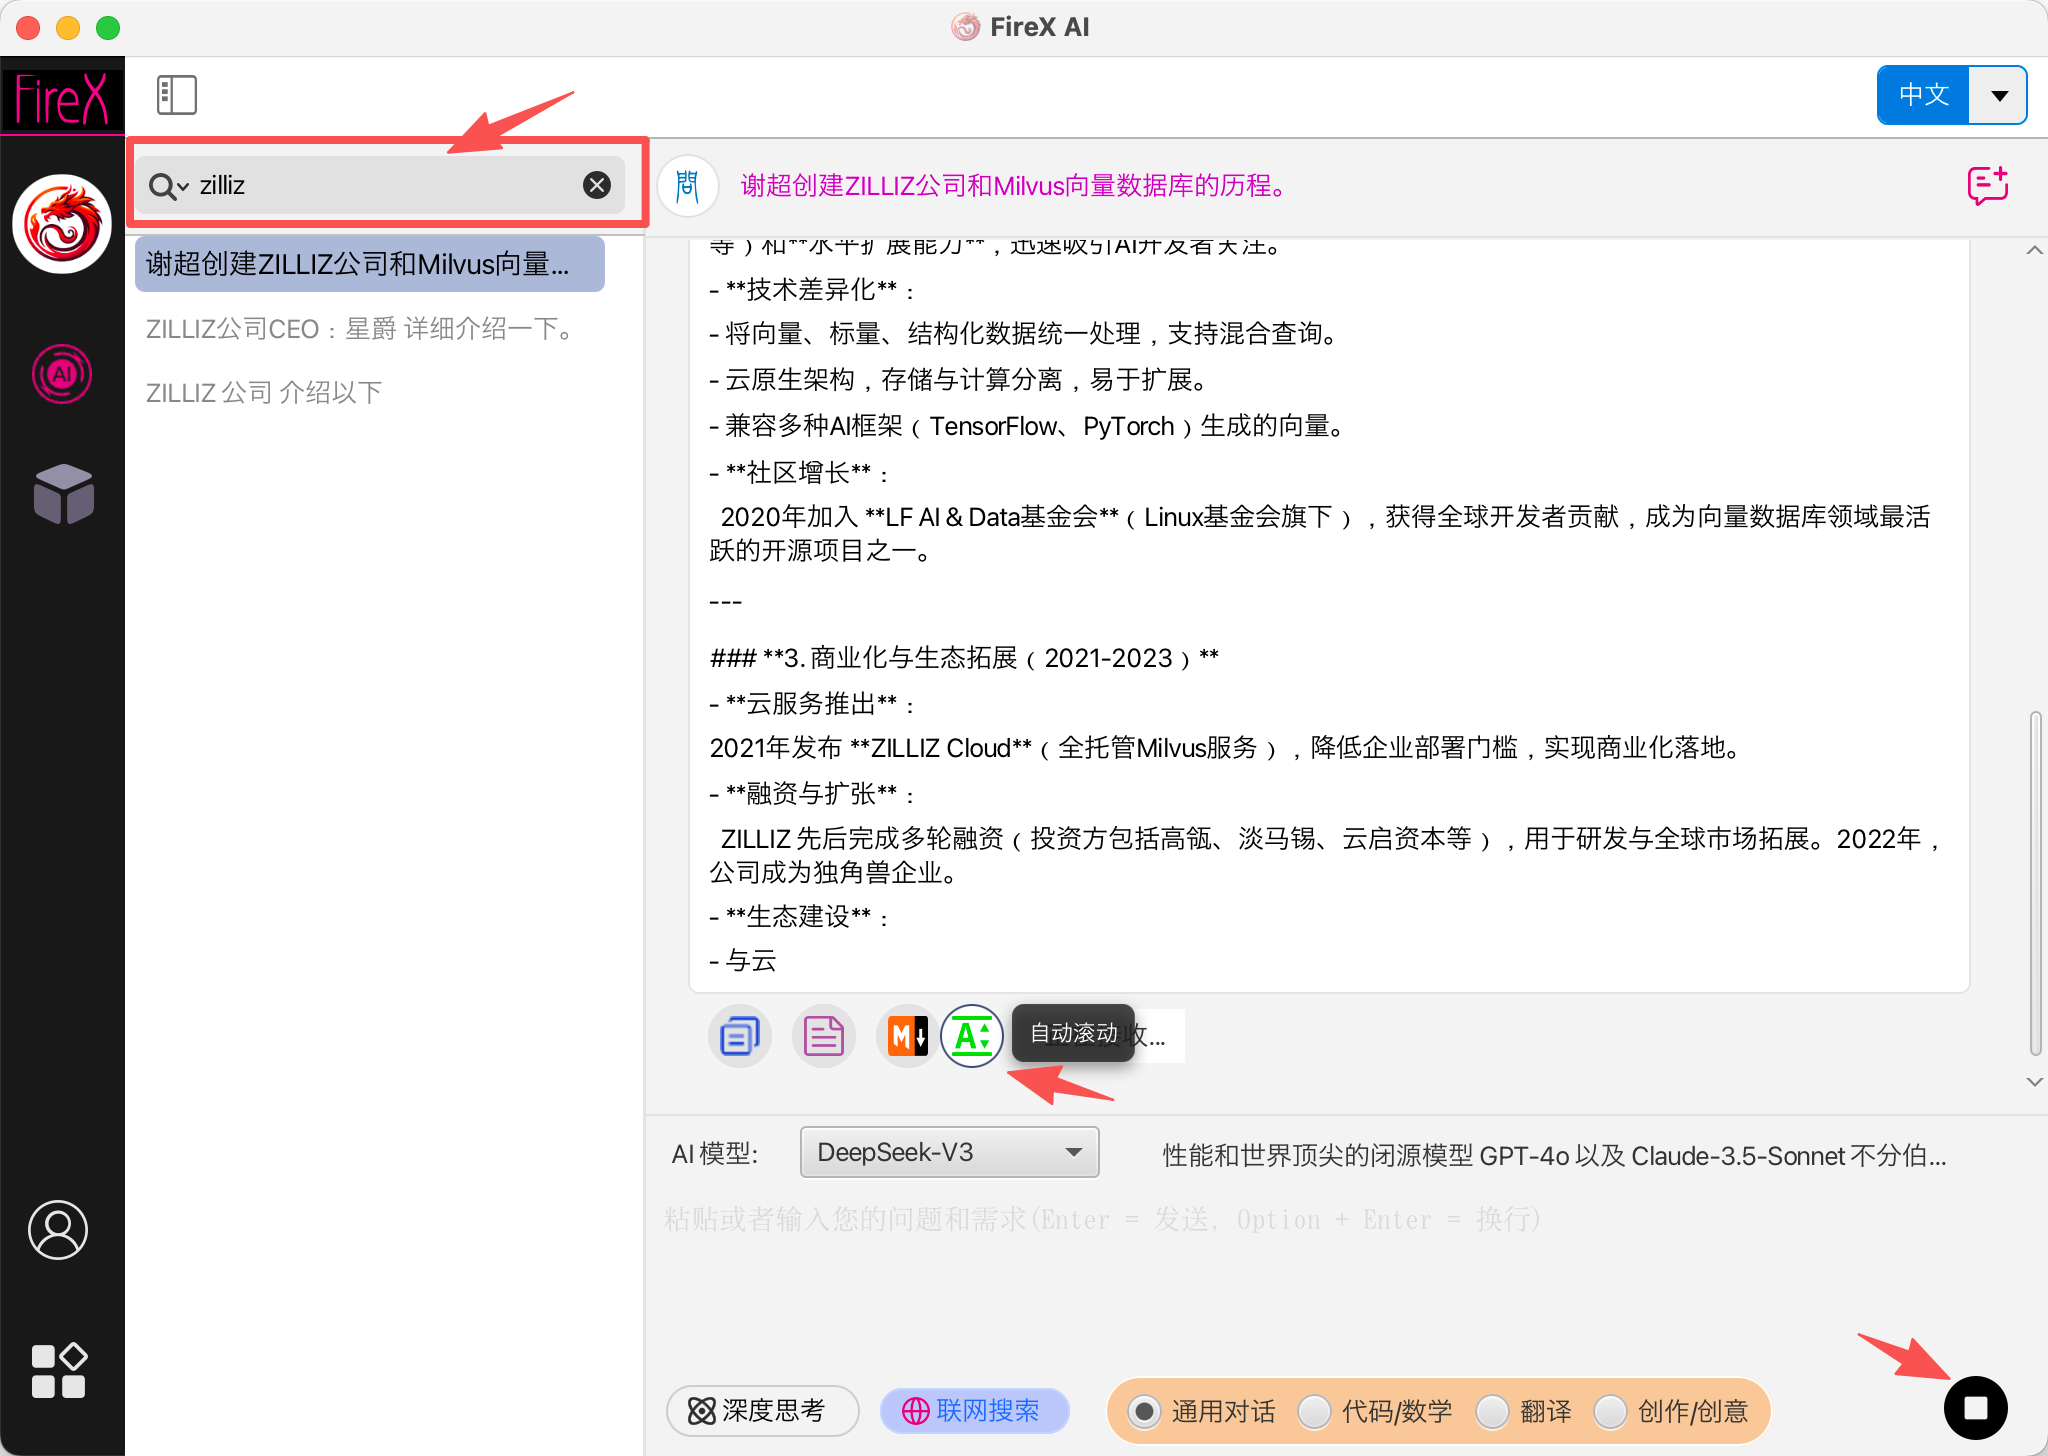Open a new conversation with the chat+ icon

pyautogui.click(x=1986, y=185)
